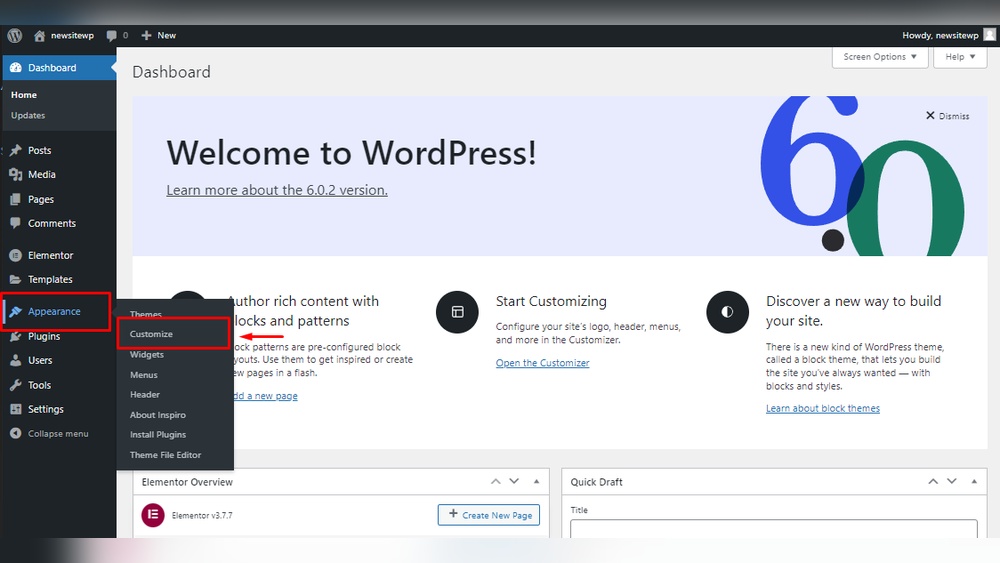Focus the Quick Draft Title field
Screen dimensions: 1000x563
(x=774, y=529)
